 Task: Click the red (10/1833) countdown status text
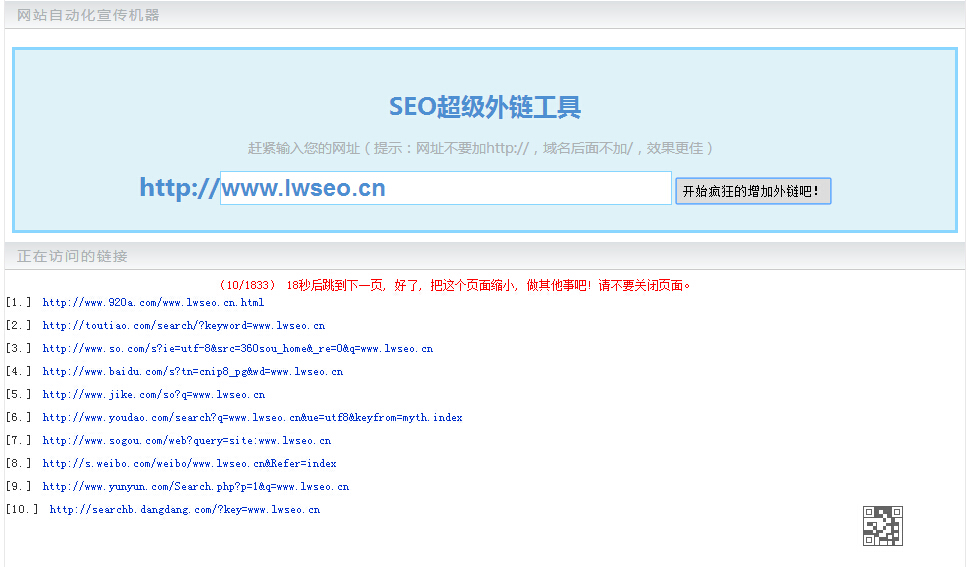pos(455,285)
